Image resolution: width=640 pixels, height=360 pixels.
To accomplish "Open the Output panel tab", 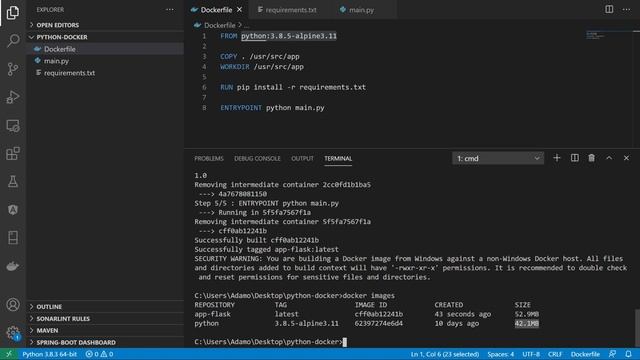I will click(x=302, y=158).
